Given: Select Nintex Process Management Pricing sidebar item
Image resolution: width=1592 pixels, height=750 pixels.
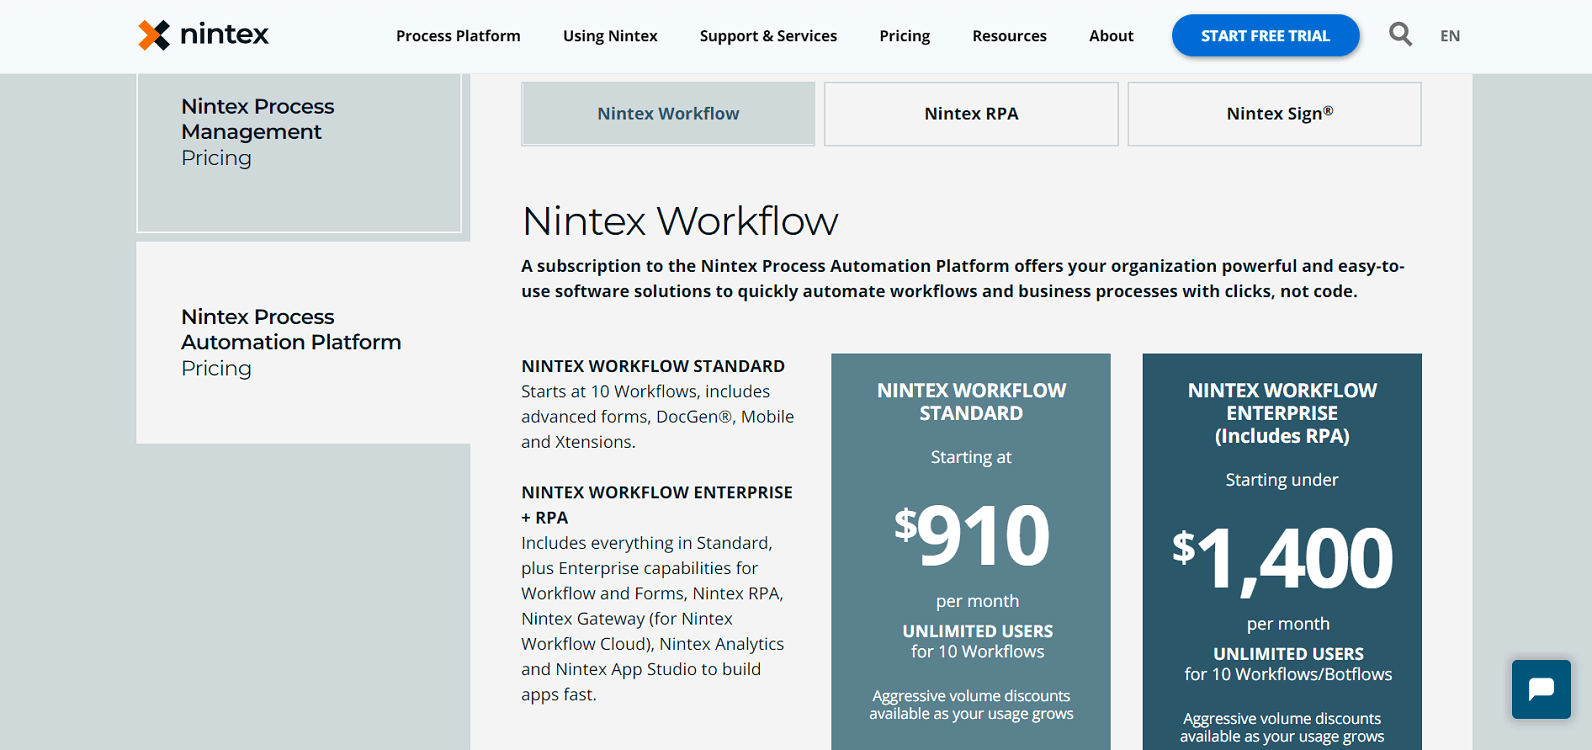Looking at the screenshot, I should (x=299, y=152).
